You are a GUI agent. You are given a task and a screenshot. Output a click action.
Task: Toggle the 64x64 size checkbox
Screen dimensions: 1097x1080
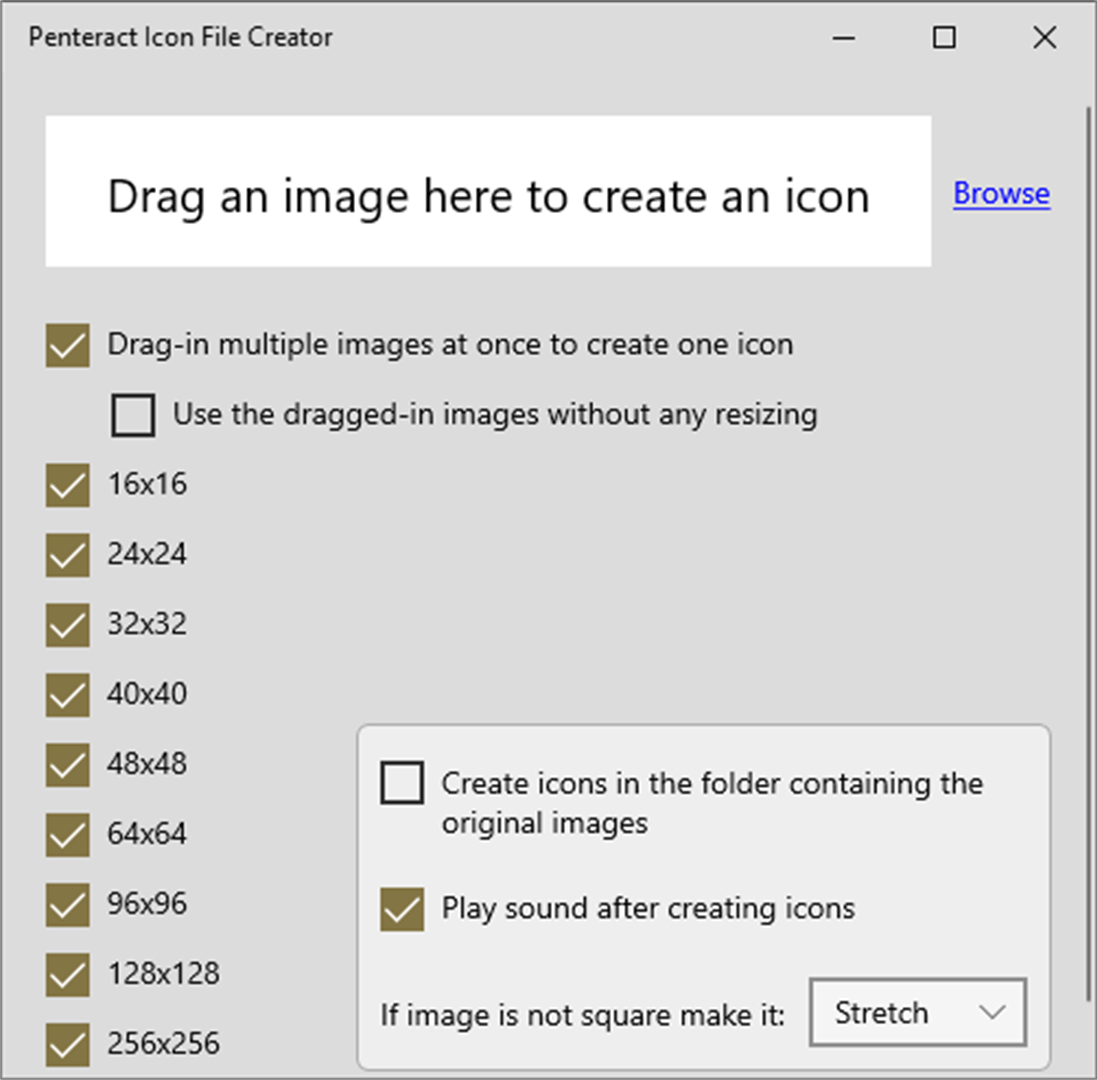coord(66,834)
